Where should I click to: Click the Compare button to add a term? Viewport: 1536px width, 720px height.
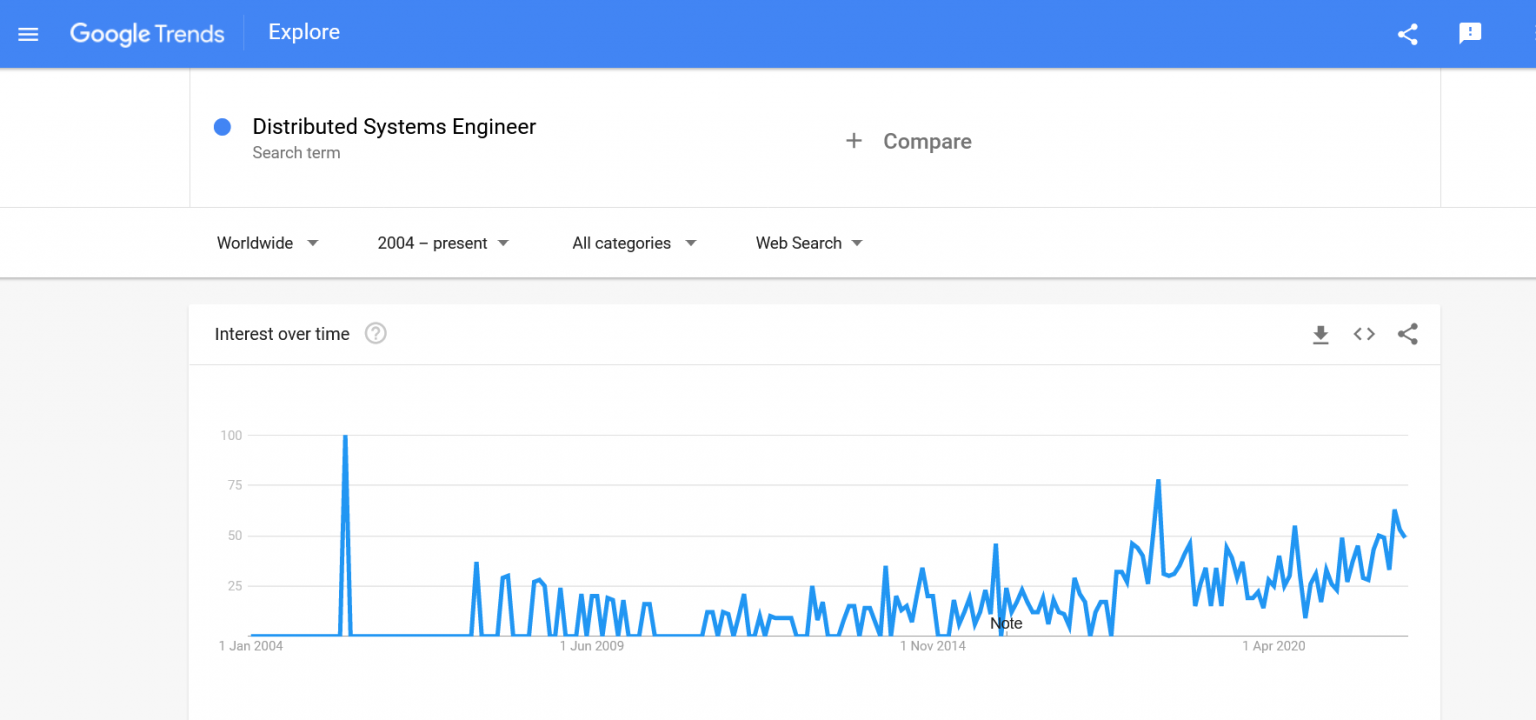(x=908, y=140)
